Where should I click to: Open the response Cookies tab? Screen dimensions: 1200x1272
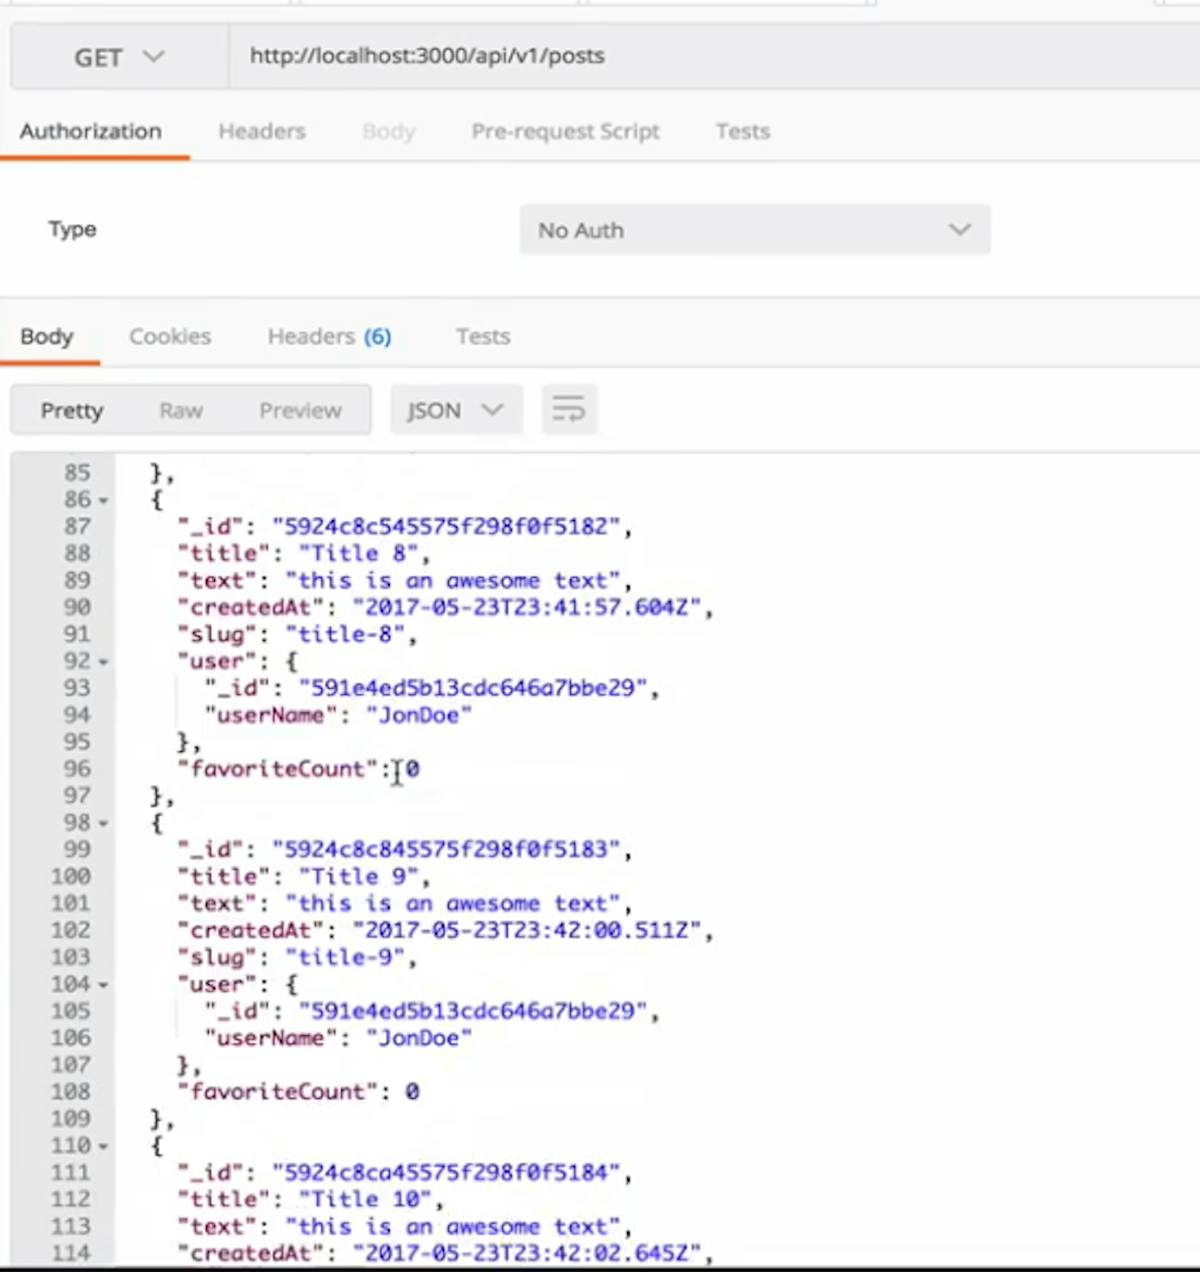170,337
